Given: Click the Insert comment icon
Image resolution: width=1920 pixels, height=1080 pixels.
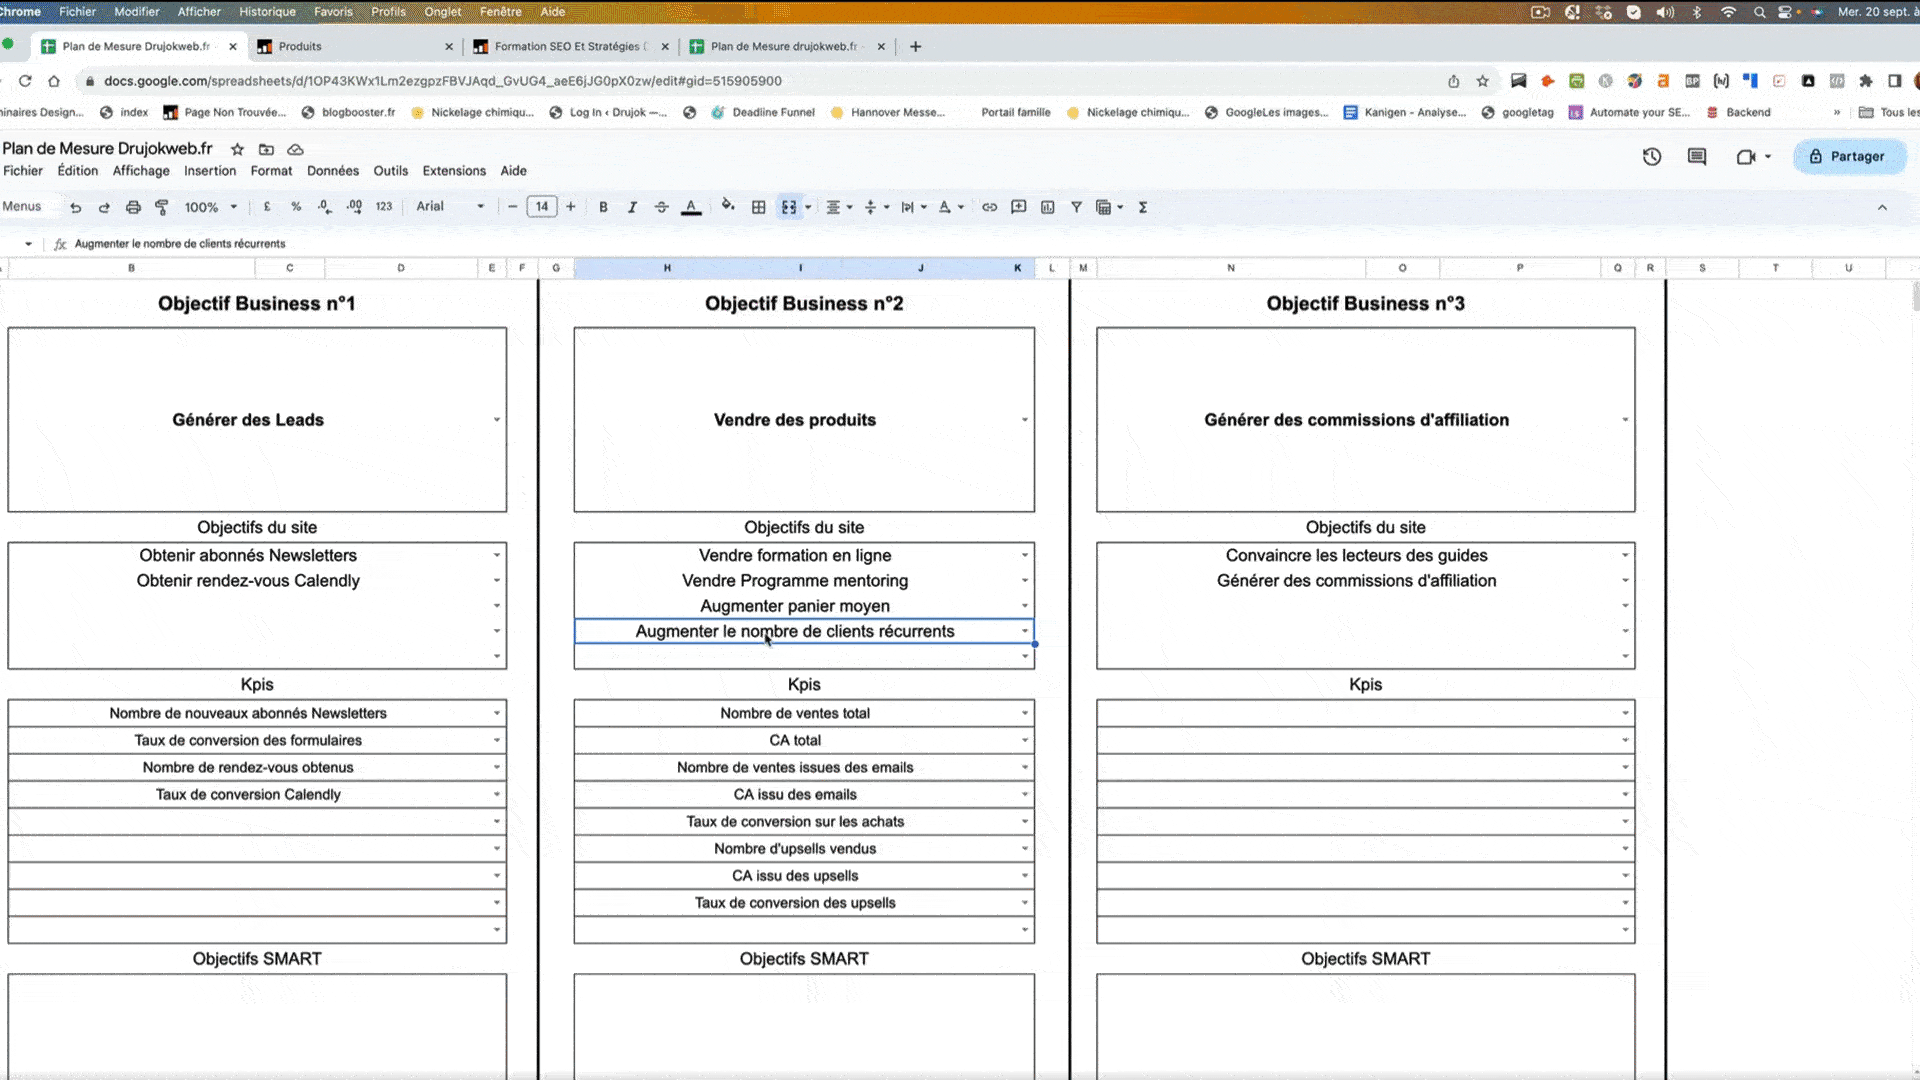Looking at the screenshot, I should click(1018, 207).
